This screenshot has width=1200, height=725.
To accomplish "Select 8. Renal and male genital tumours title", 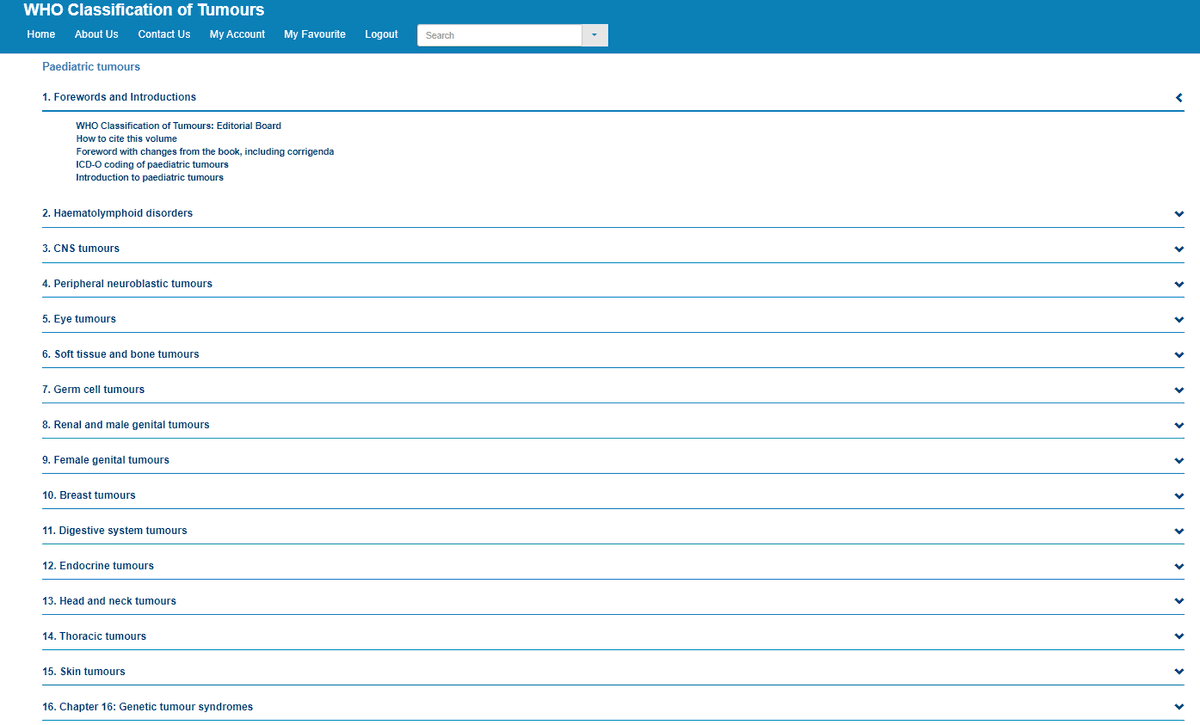I will click(126, 425).
